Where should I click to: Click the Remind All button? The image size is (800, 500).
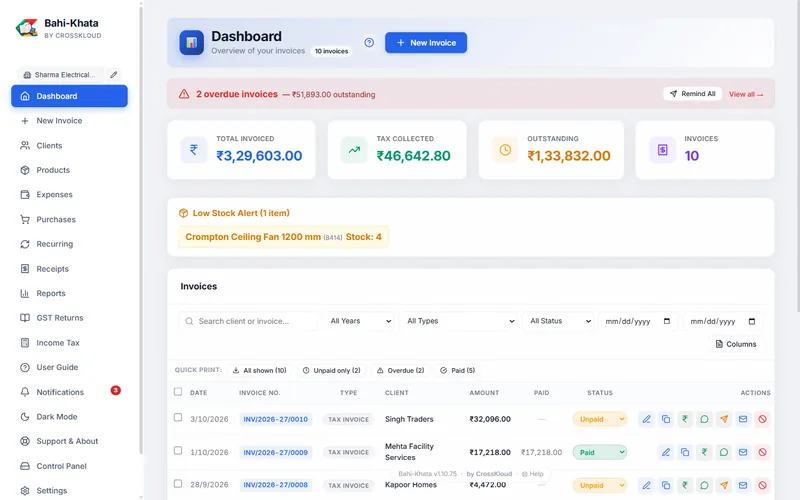coord(693,94)
